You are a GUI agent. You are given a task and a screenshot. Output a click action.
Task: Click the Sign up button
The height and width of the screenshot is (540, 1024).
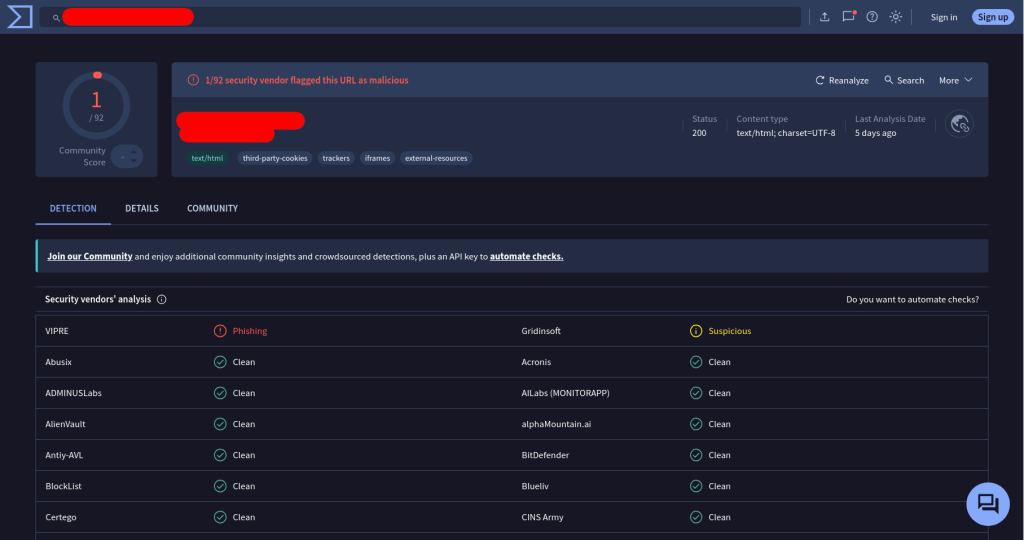click(x=993, y=17)
